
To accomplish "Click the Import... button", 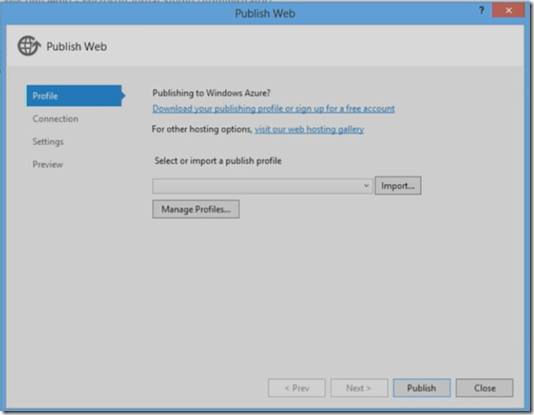I will pos(398,186).
